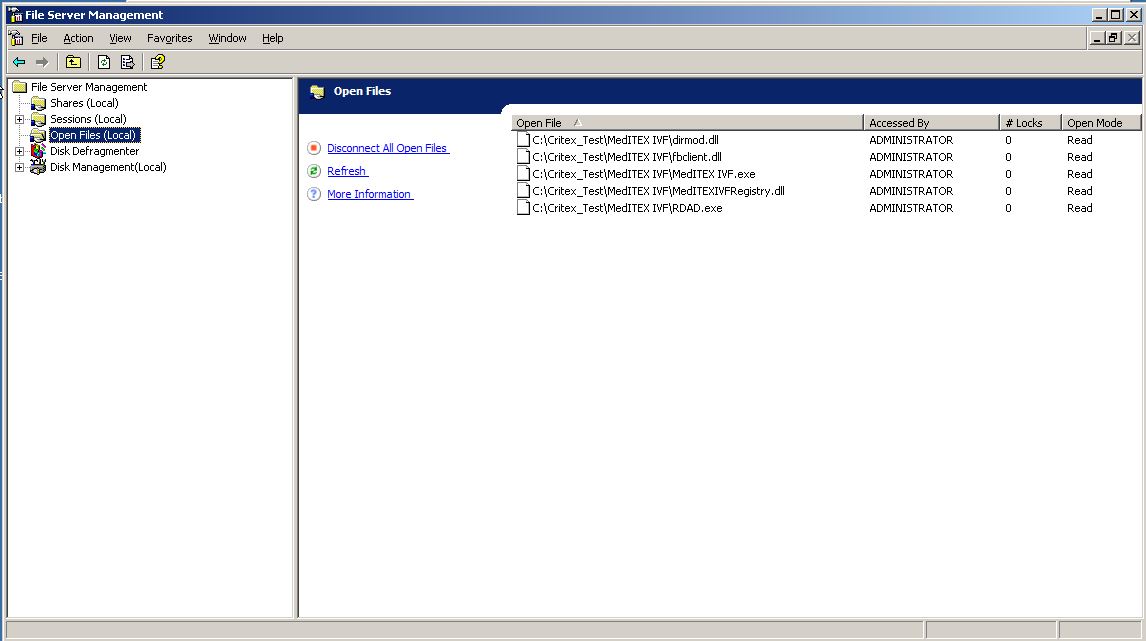Open the Action menu
The height and width of the screenshot is (641, 1146).
point(78,38)
